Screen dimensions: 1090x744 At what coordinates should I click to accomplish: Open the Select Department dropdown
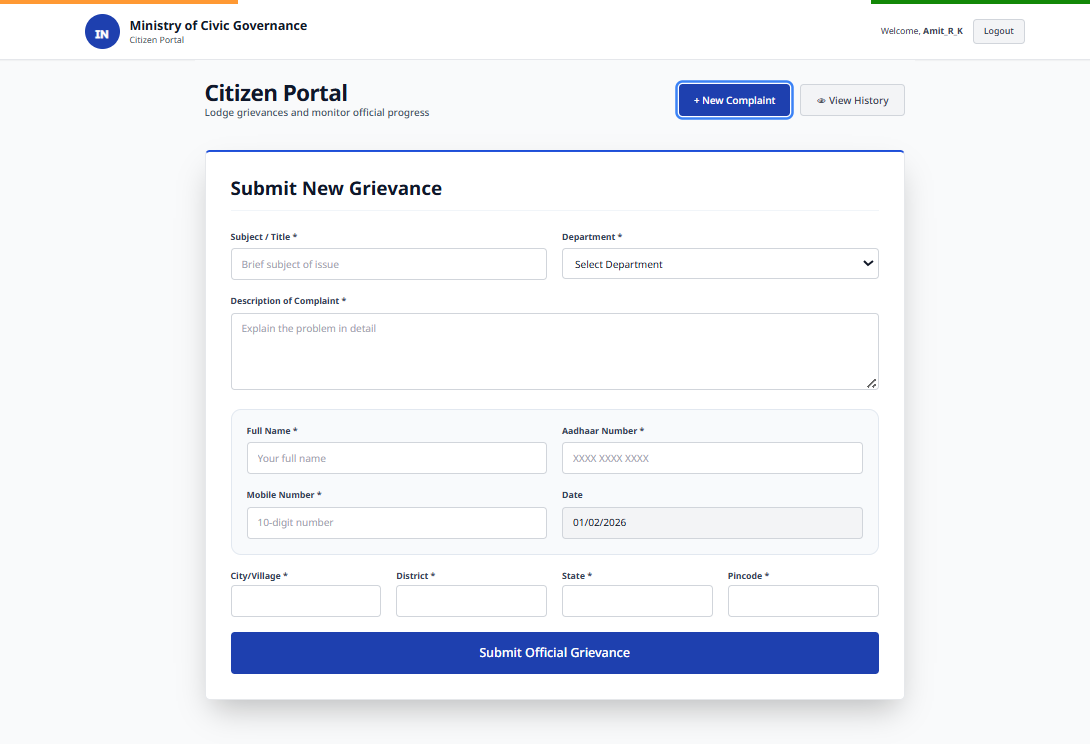(720, 263)
